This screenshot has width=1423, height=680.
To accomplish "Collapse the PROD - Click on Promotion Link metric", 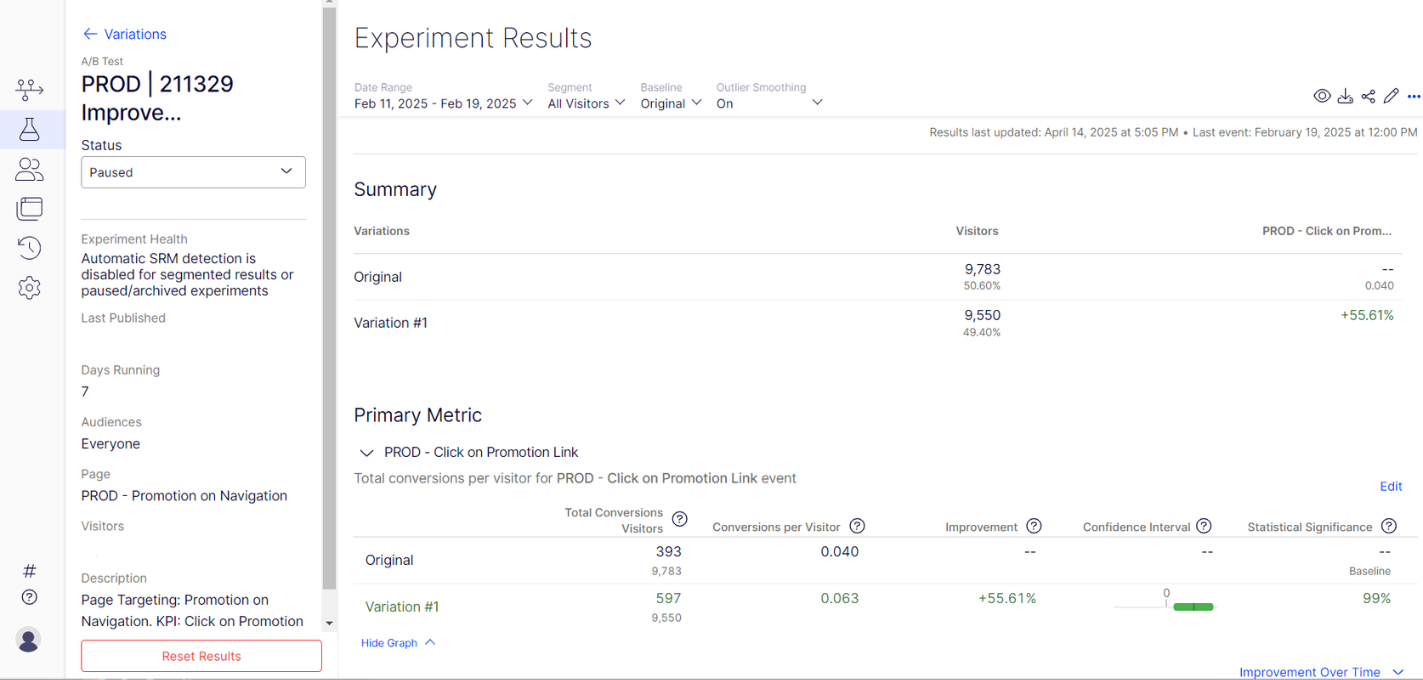I will [366, 453].
